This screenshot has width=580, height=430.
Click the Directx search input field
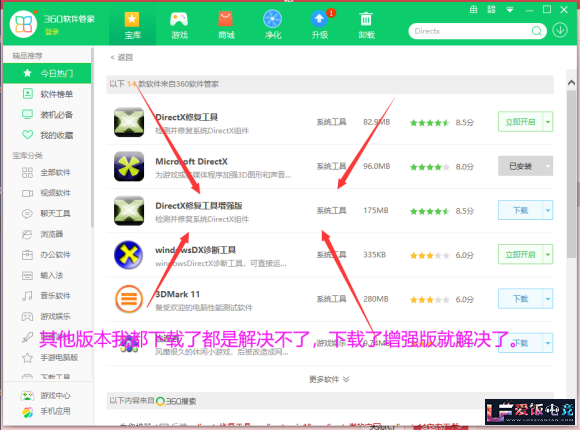(x=470, y=31)
